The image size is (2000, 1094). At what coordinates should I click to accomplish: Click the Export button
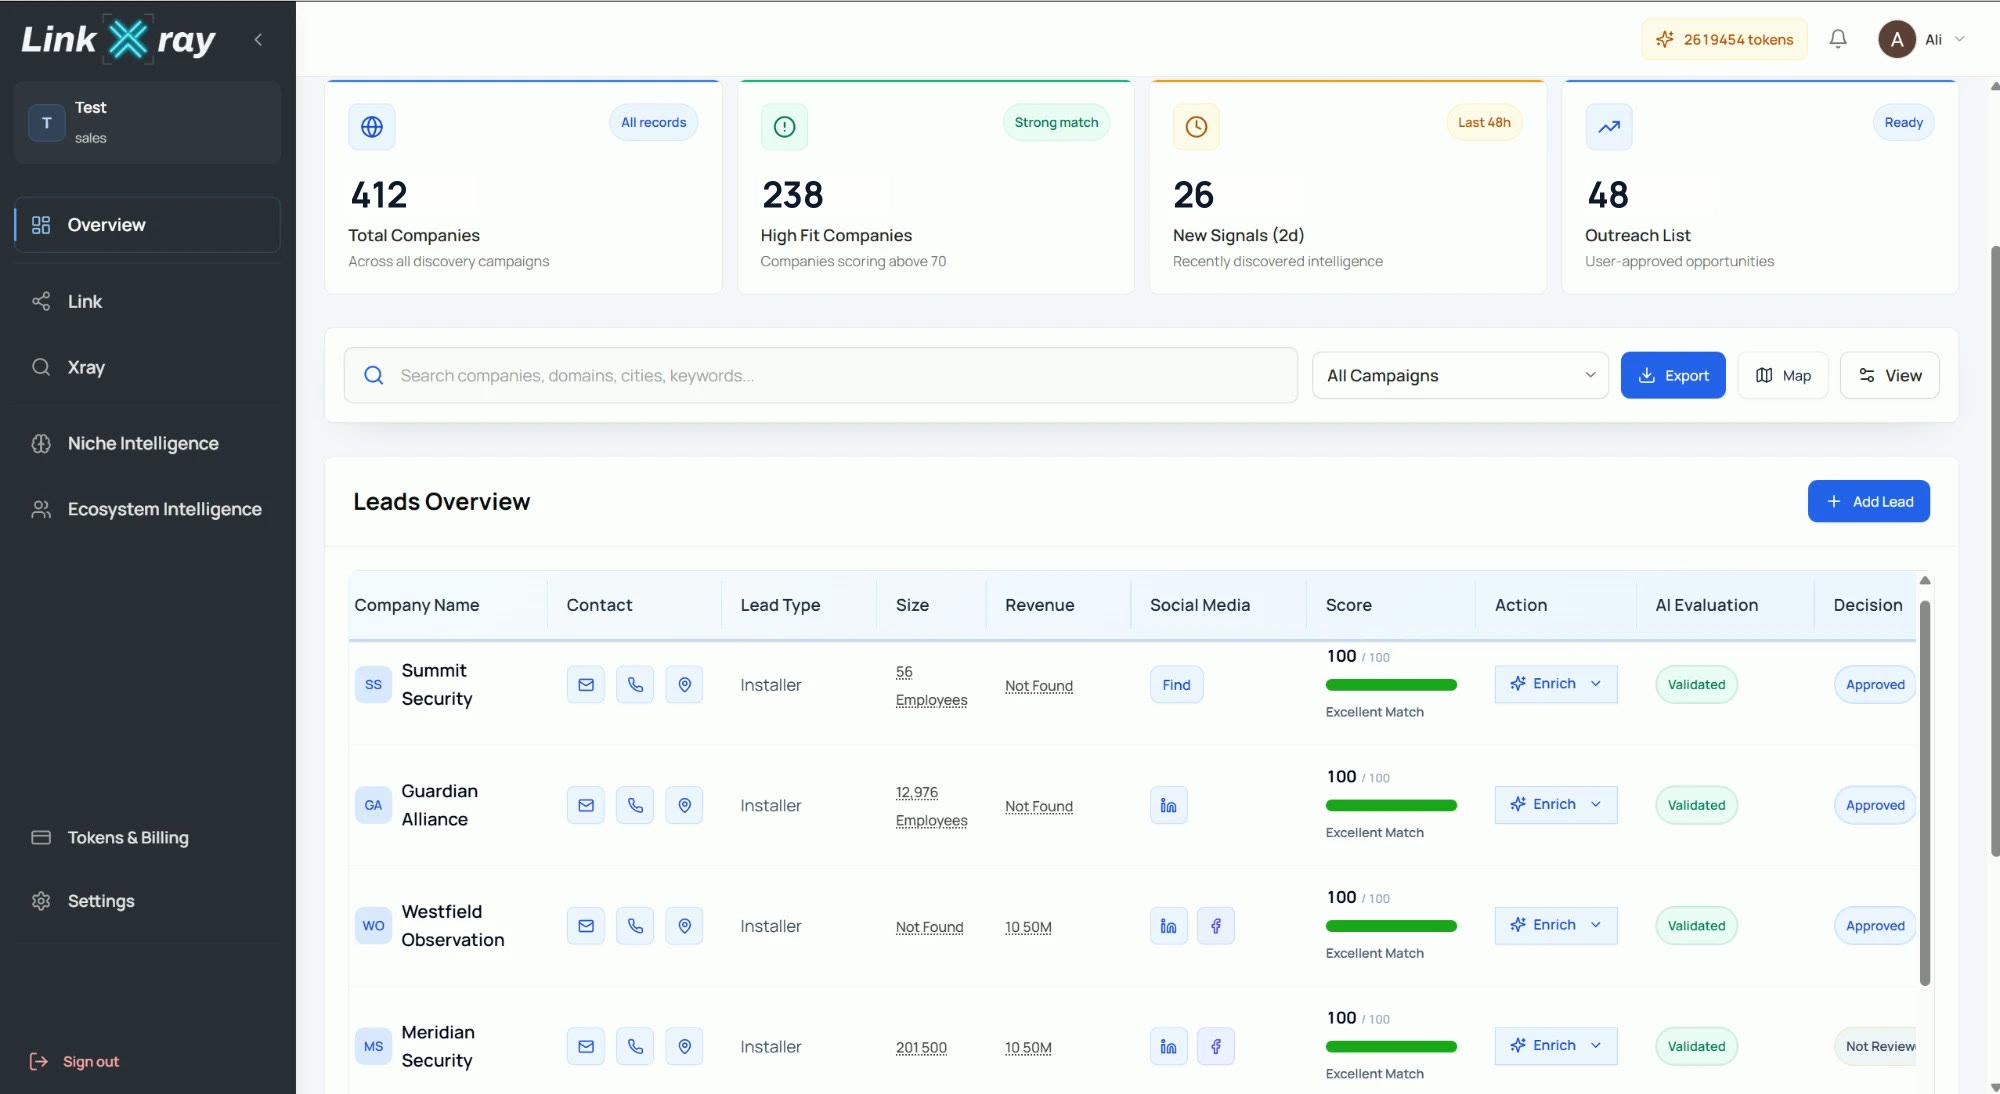(1673, 376)
